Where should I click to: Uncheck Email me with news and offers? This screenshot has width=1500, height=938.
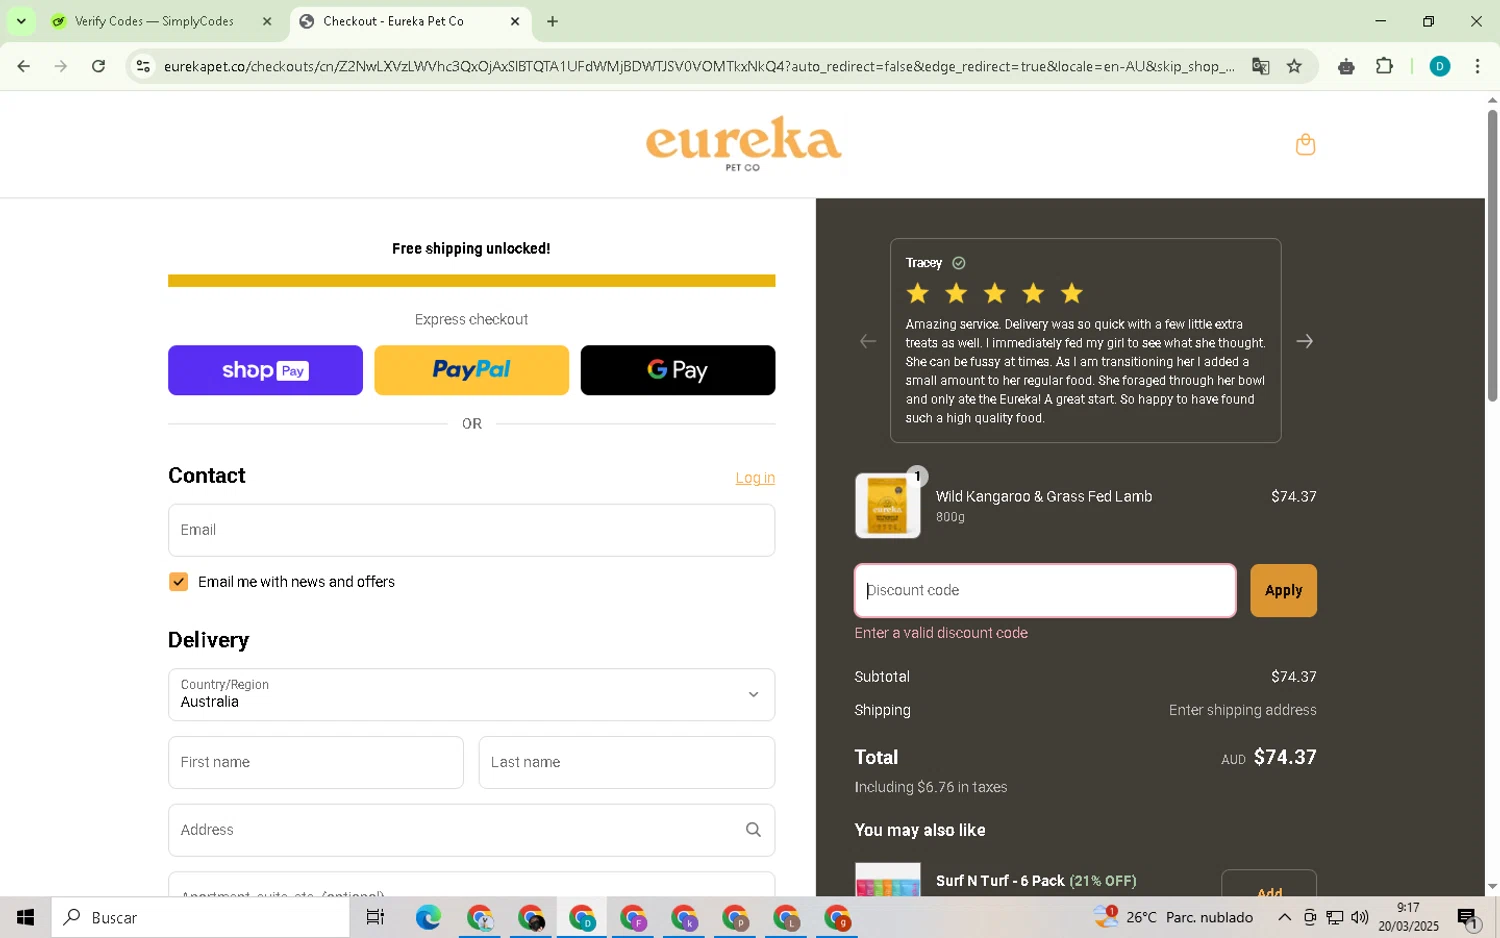point(178,582)
